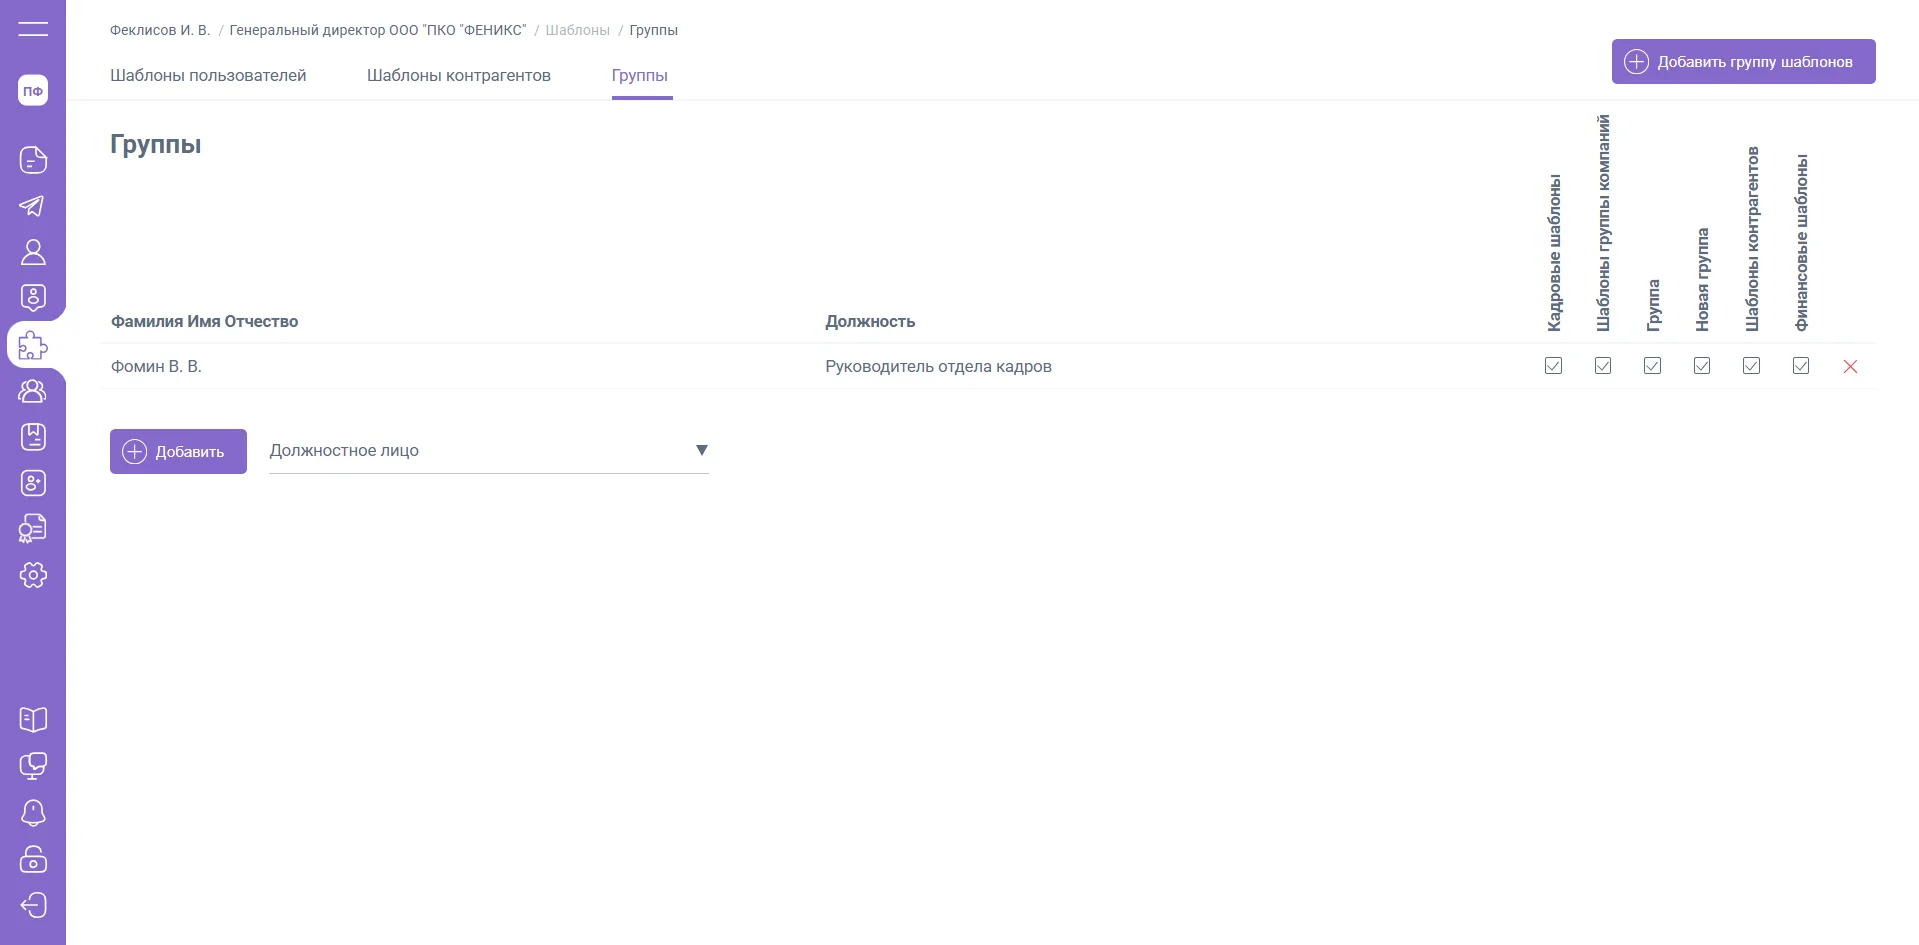Expand the Должностное лицо dropdown arrow
Screen dimensions: 1919x945
click(701, 451)
